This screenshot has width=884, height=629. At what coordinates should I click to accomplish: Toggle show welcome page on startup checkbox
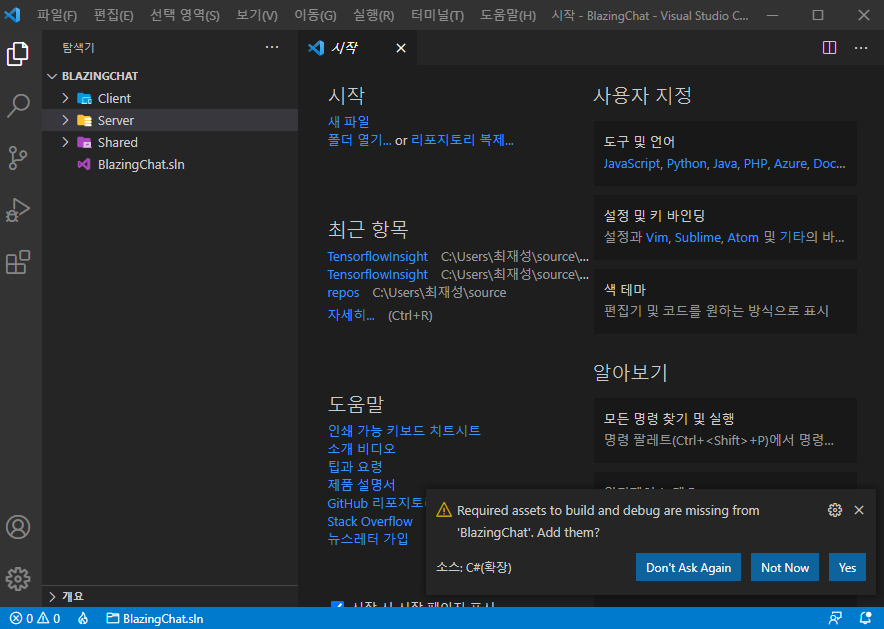(x=337, y=604)
